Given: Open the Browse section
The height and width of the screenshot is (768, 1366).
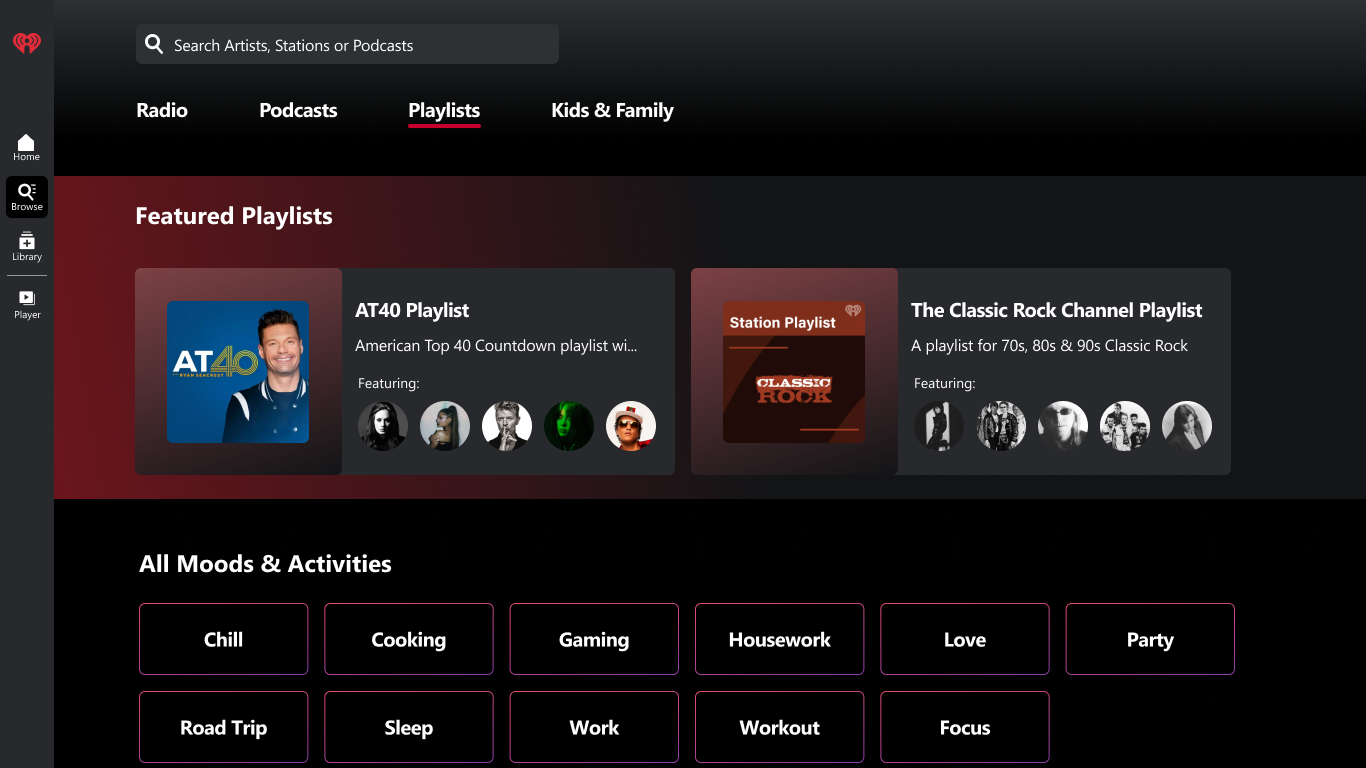Looking at the screenshot, I should 26,196.
